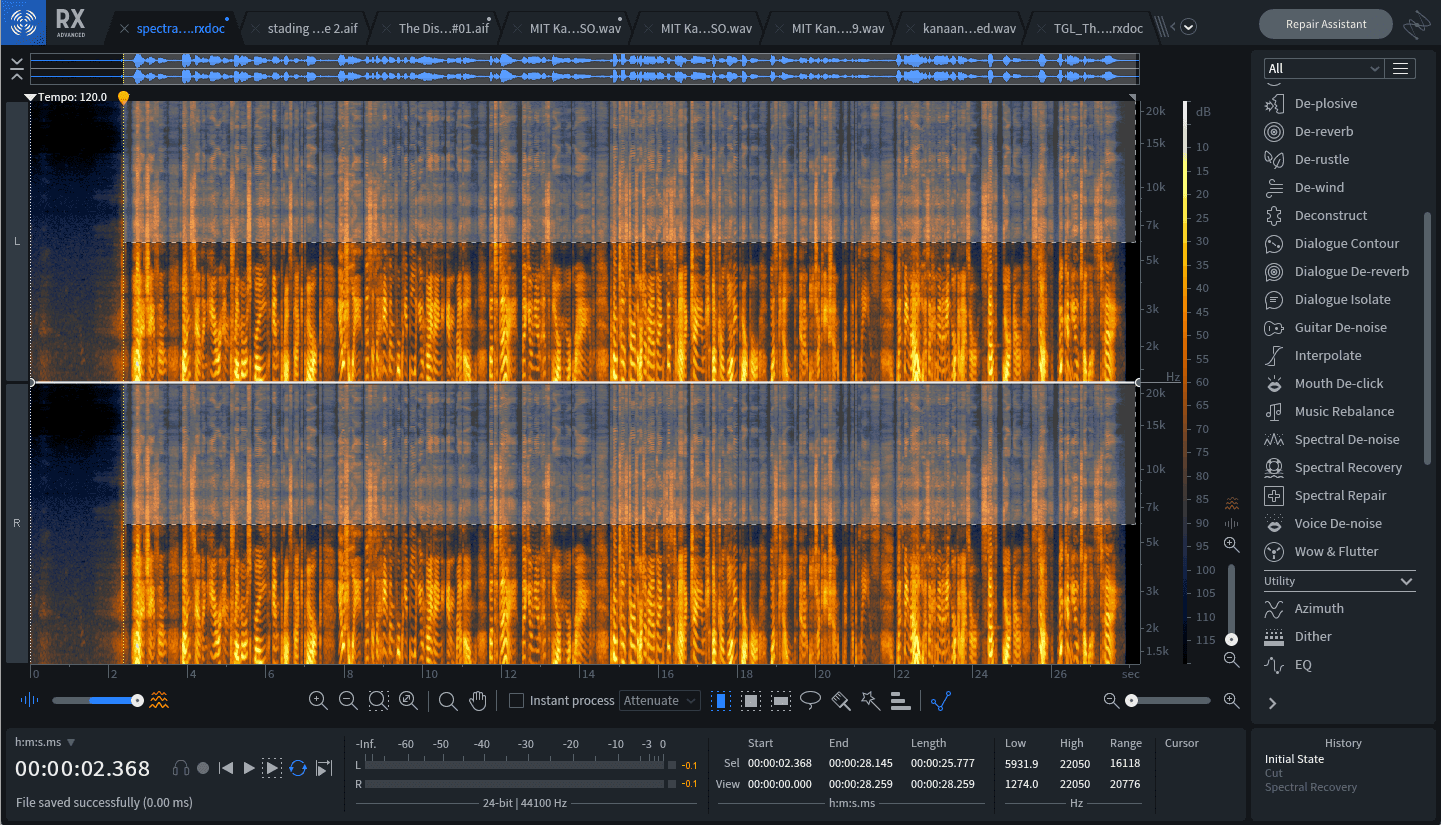Toggle the time selection tool
This screenshot has height=825, width=1441.
pyautogui.click(x=721, y=701)
